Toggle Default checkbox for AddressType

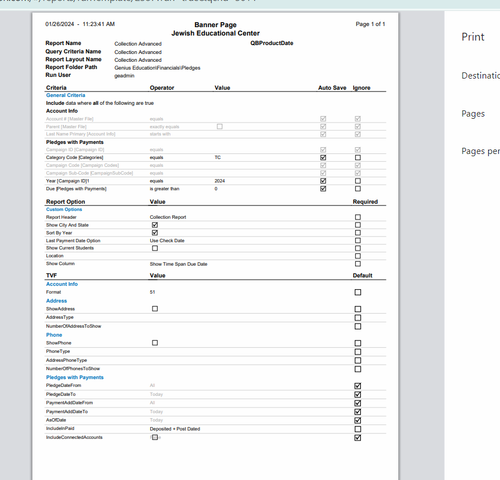tap(358, 318)
